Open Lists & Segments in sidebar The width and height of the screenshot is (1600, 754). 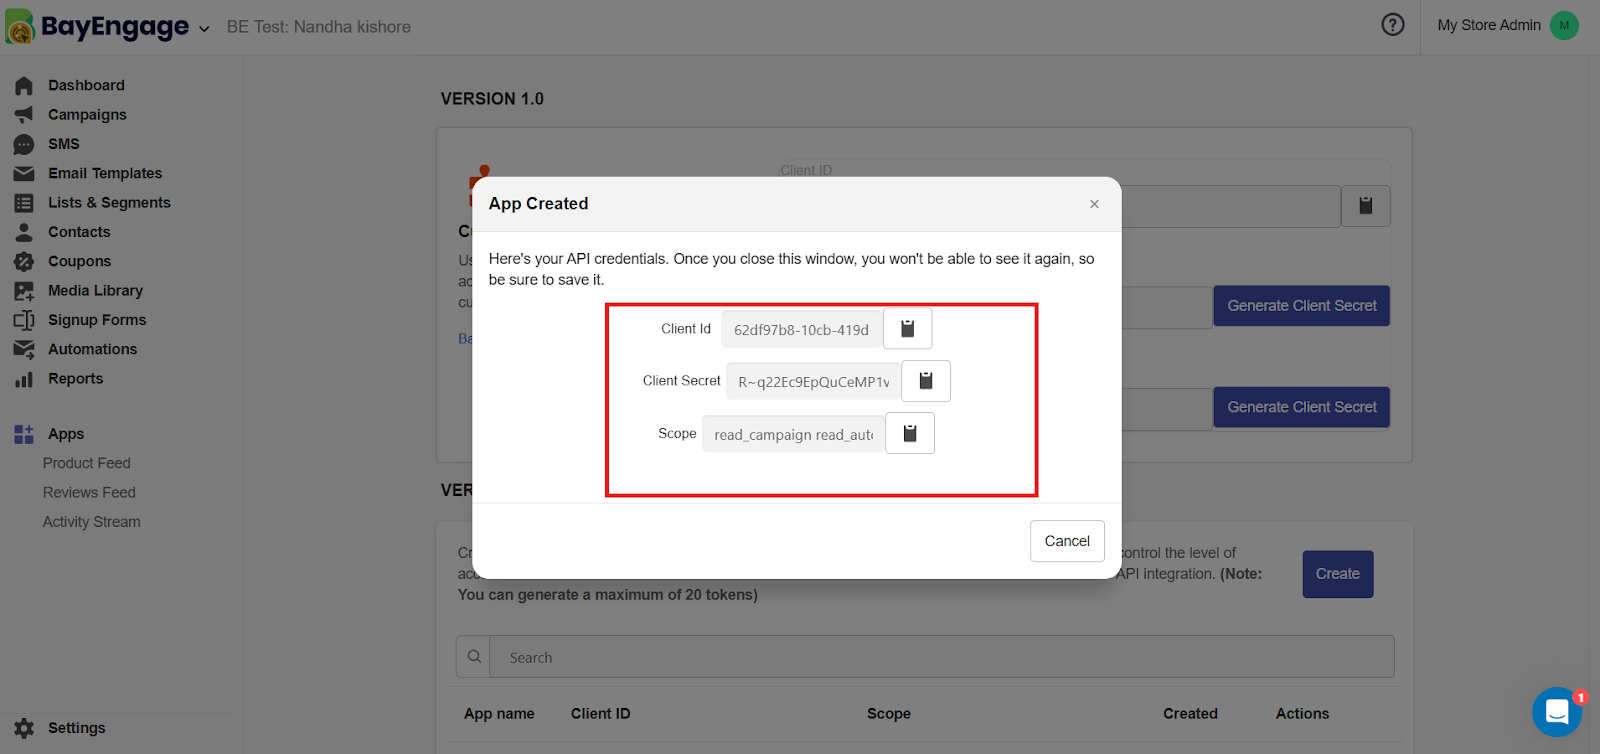pos(109,202)
